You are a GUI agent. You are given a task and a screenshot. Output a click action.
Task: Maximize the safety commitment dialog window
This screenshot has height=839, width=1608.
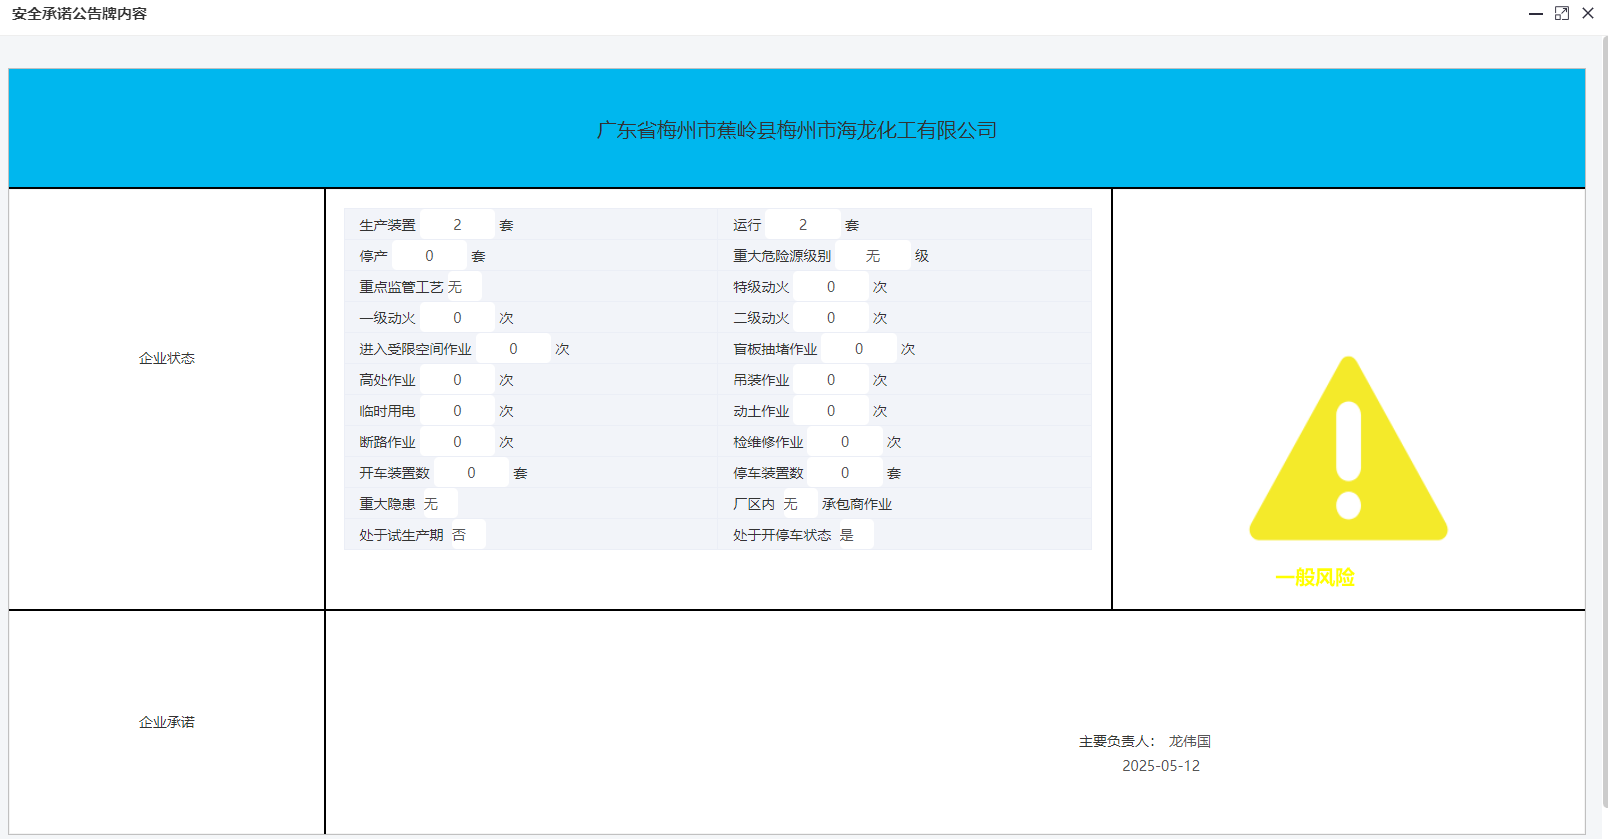click(1562, 13)
